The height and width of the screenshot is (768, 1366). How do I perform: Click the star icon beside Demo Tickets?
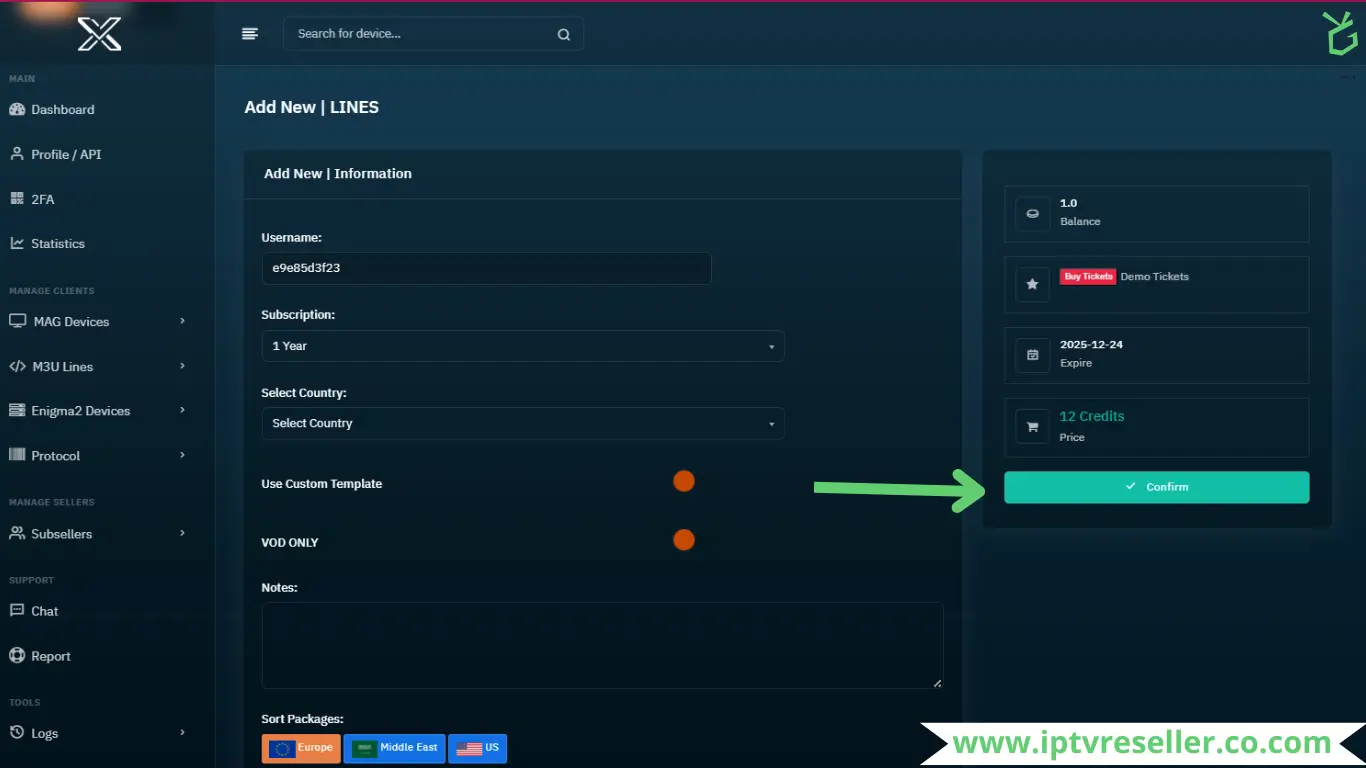coord(1032,284)
